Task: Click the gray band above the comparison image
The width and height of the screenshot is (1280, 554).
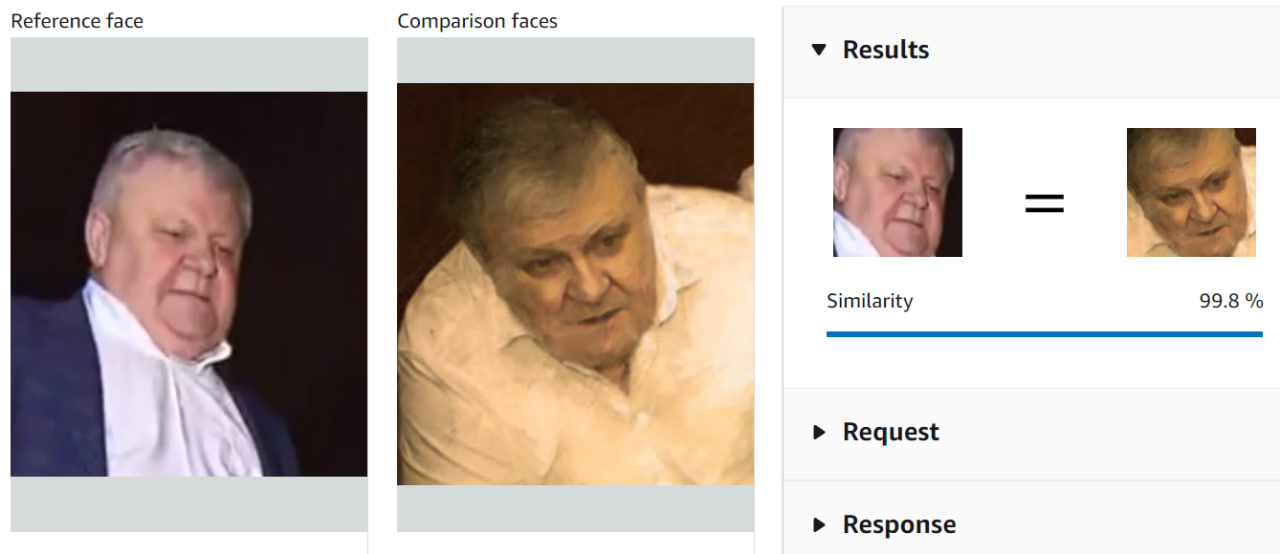Action: click(575, 60)
